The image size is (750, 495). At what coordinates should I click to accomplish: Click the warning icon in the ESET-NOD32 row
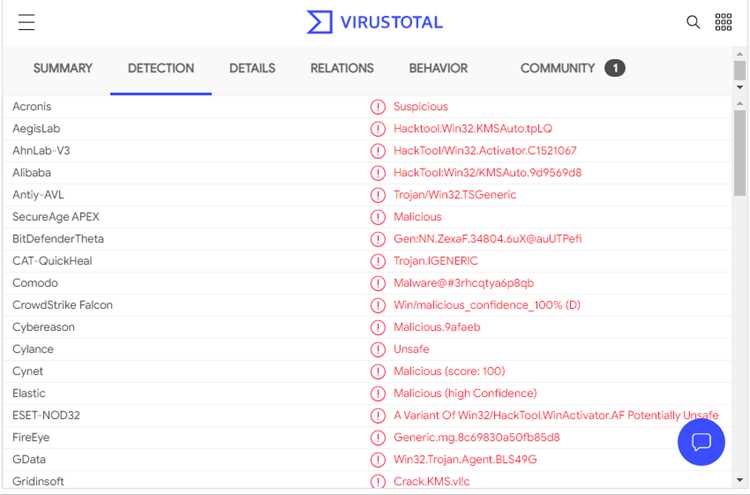point(378,415)
